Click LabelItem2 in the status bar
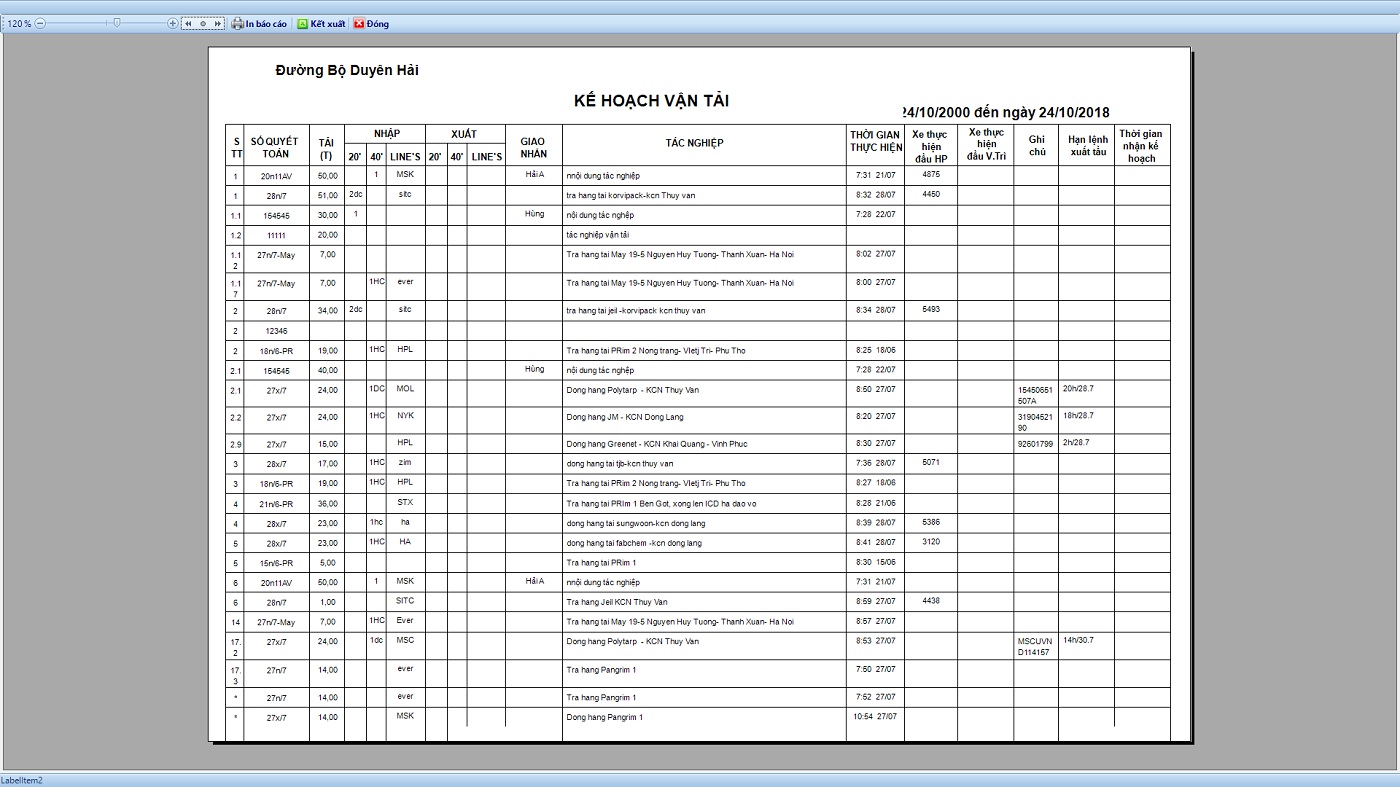Image resolution: width=1400 pixels, height=787 pixels. (22, 780)
